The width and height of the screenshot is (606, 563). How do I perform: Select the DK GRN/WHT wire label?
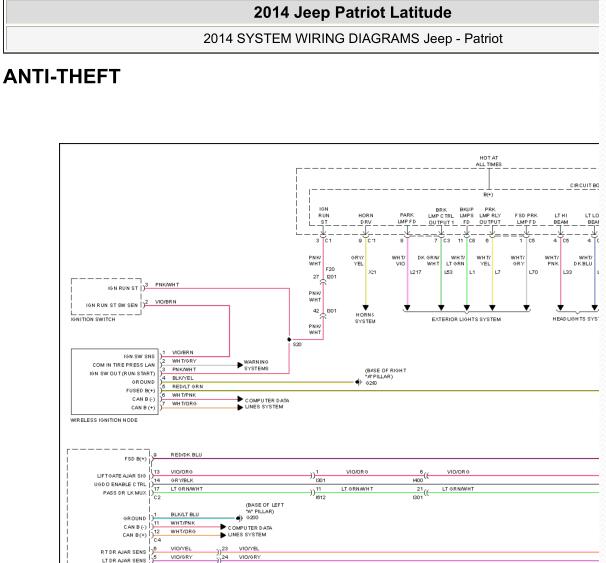(x=429, y=261)
